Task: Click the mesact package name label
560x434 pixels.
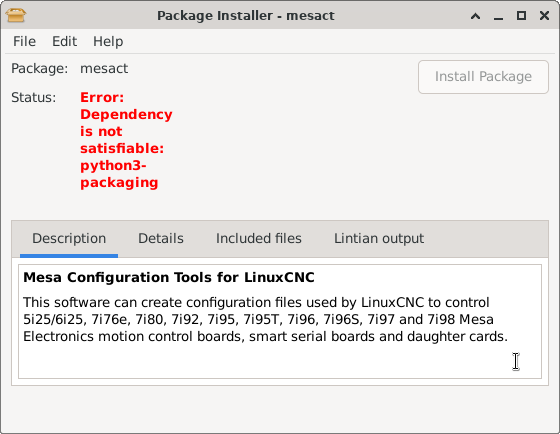Action: point(104,68)
